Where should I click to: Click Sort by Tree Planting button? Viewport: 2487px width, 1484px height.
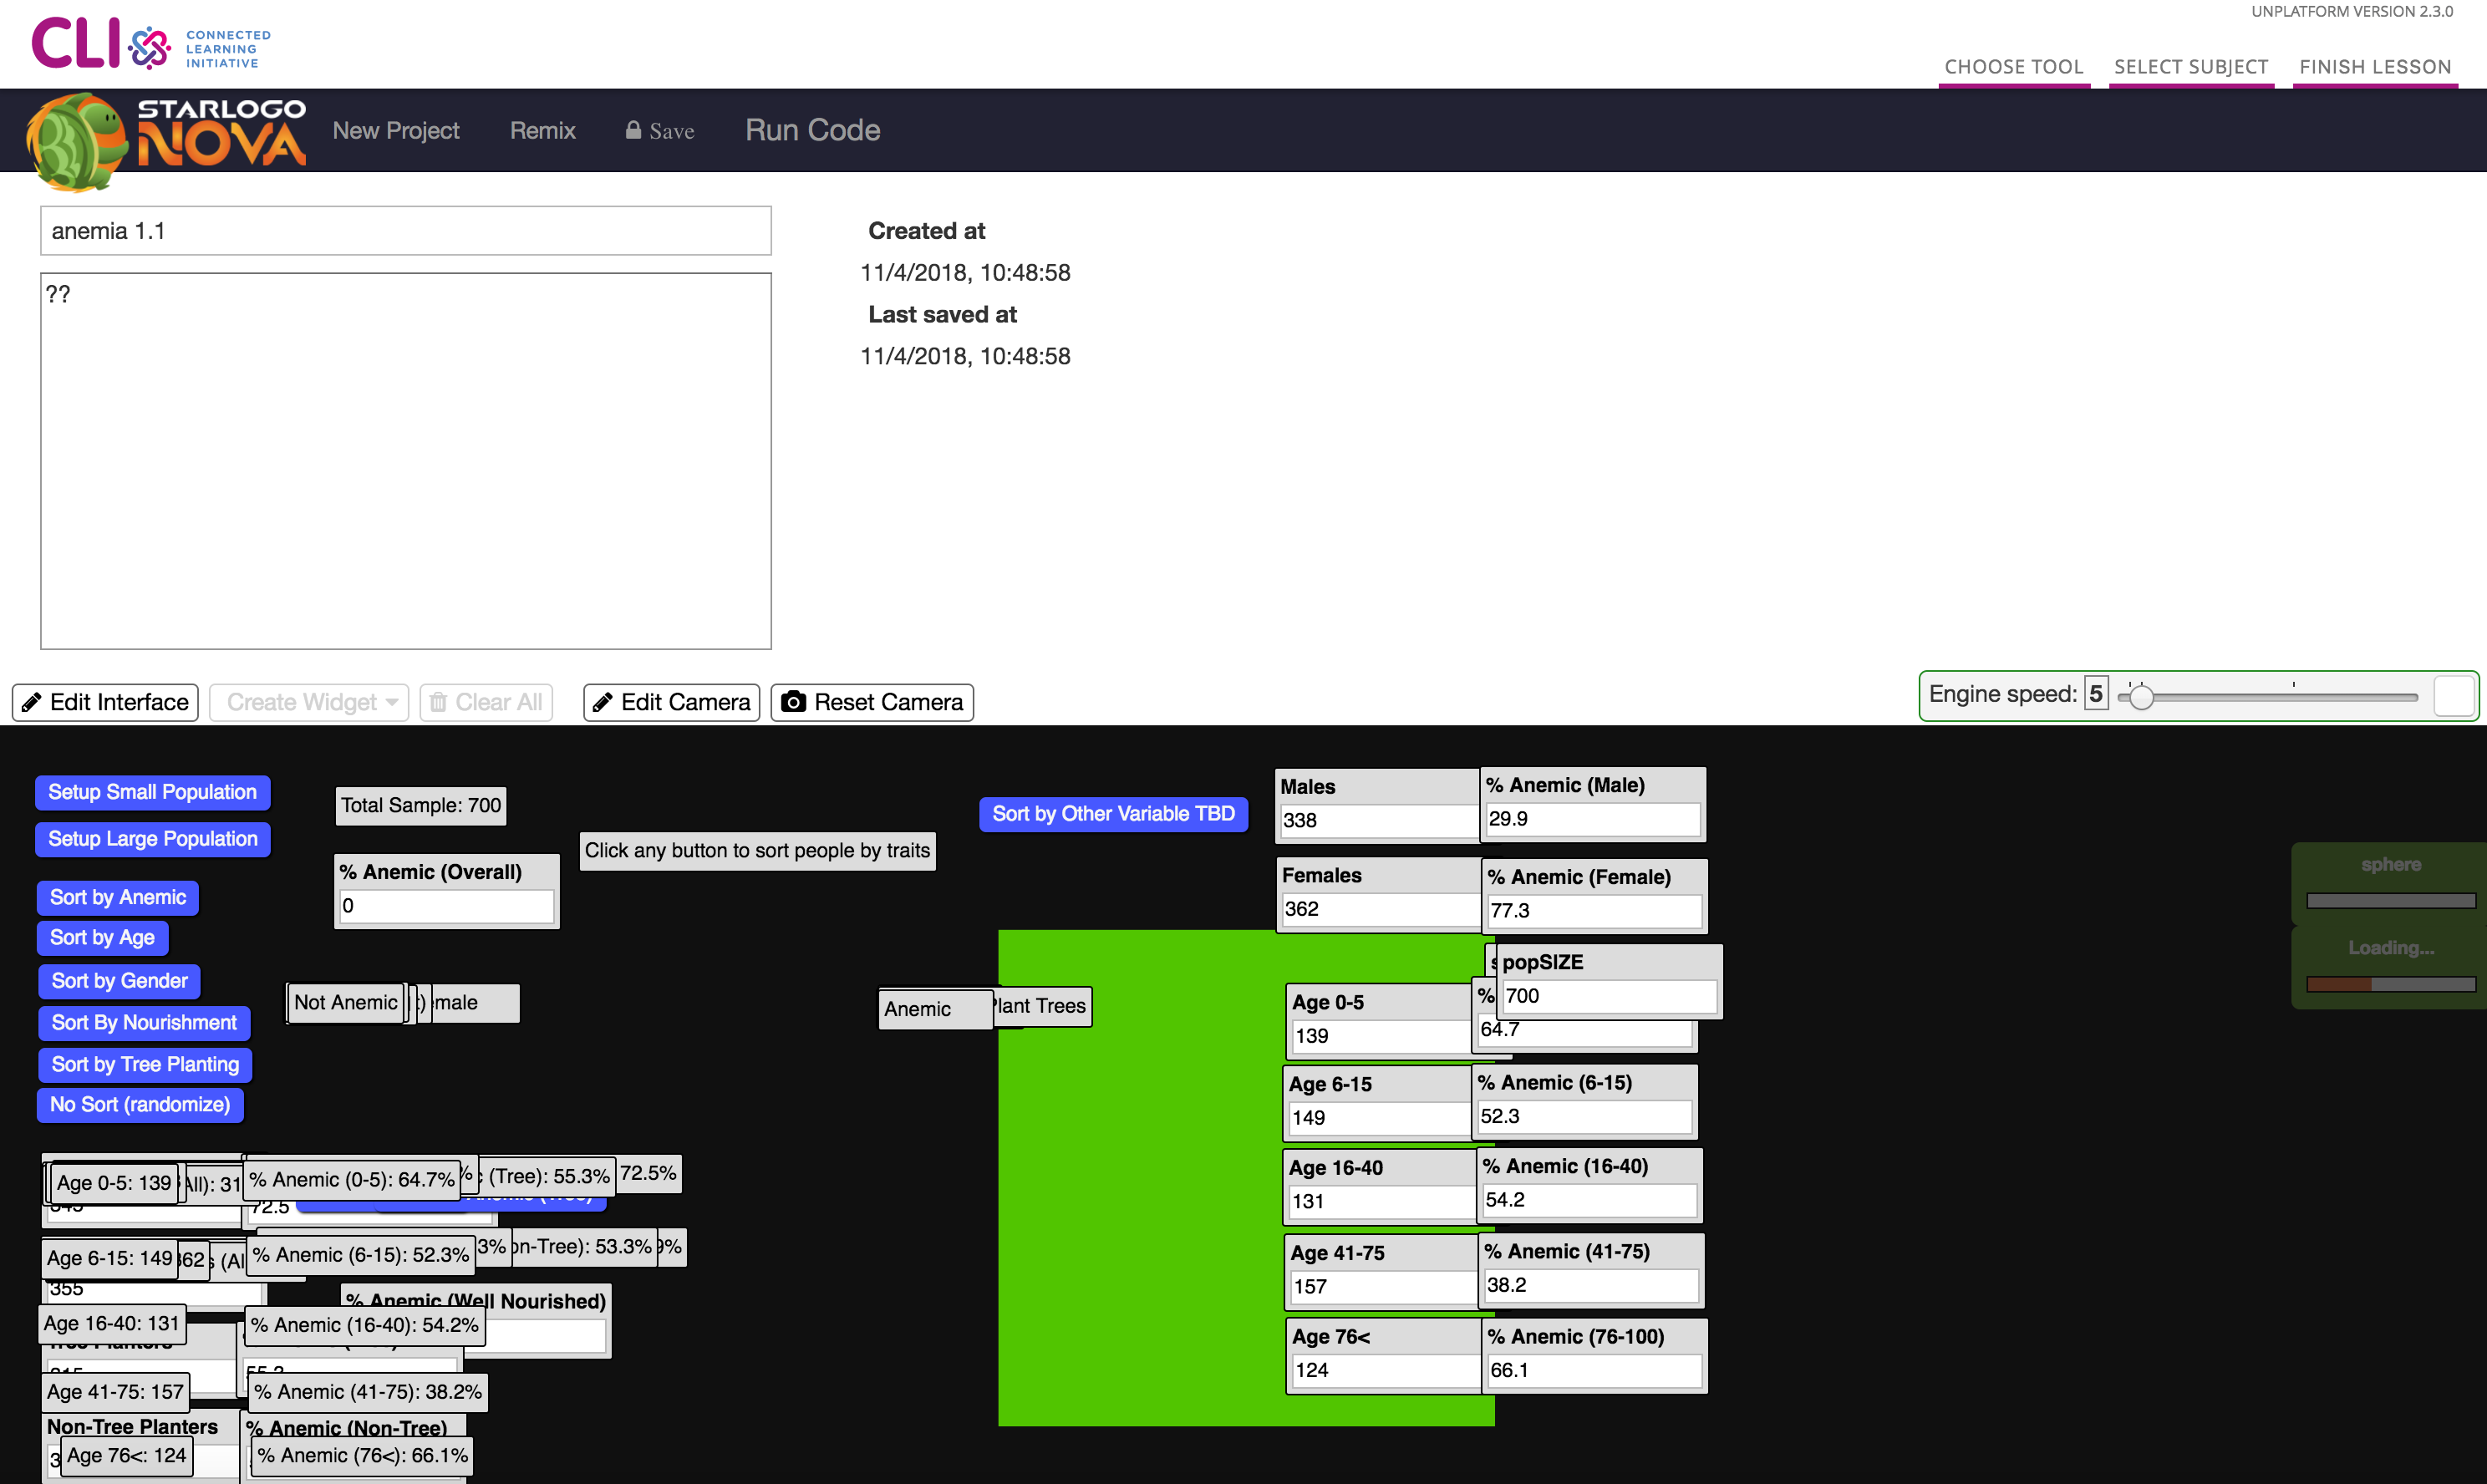pyautogui.click(x=145, y=1064)
